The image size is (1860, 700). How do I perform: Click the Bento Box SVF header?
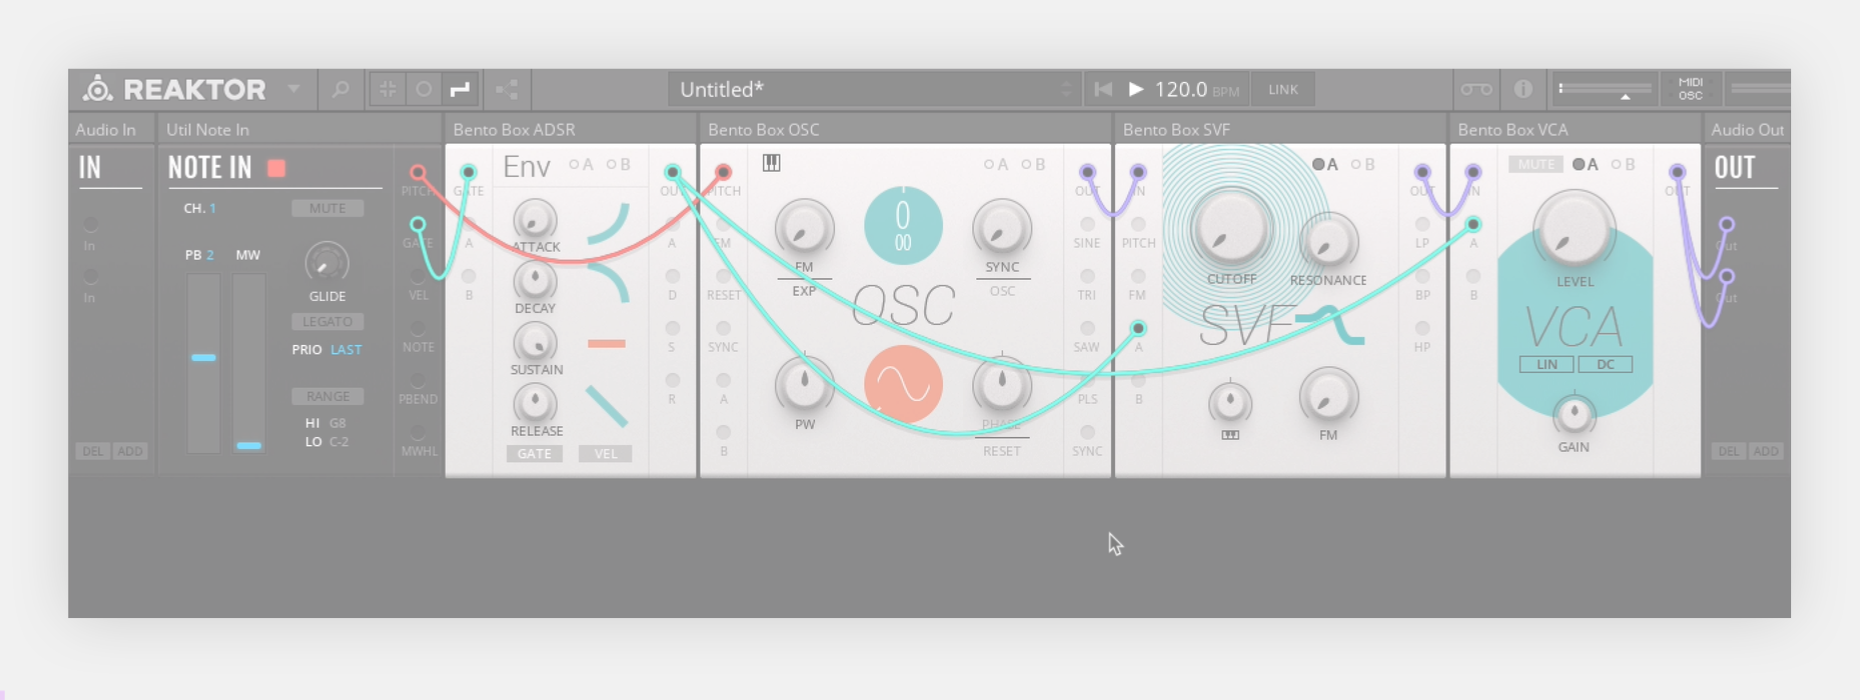pos(1280,129)
